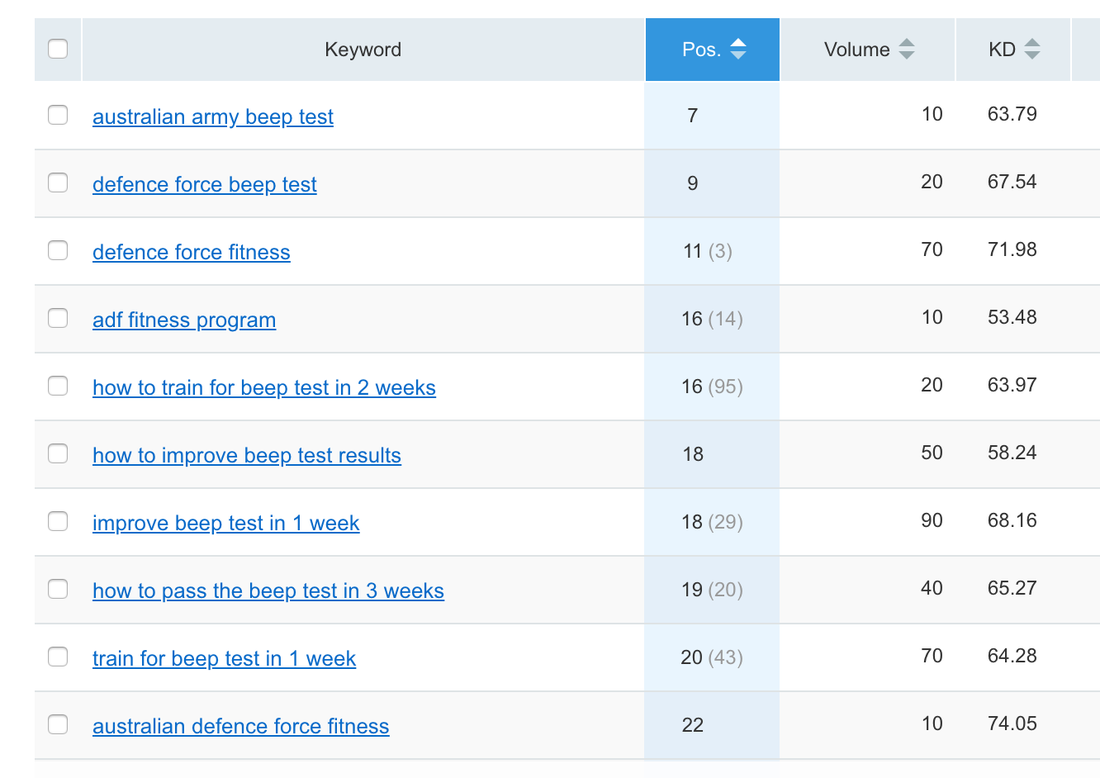Viewport: 1100px width, 778px height.
Task: Open how to pass the beep test link
Action: [x=268, y=591]
